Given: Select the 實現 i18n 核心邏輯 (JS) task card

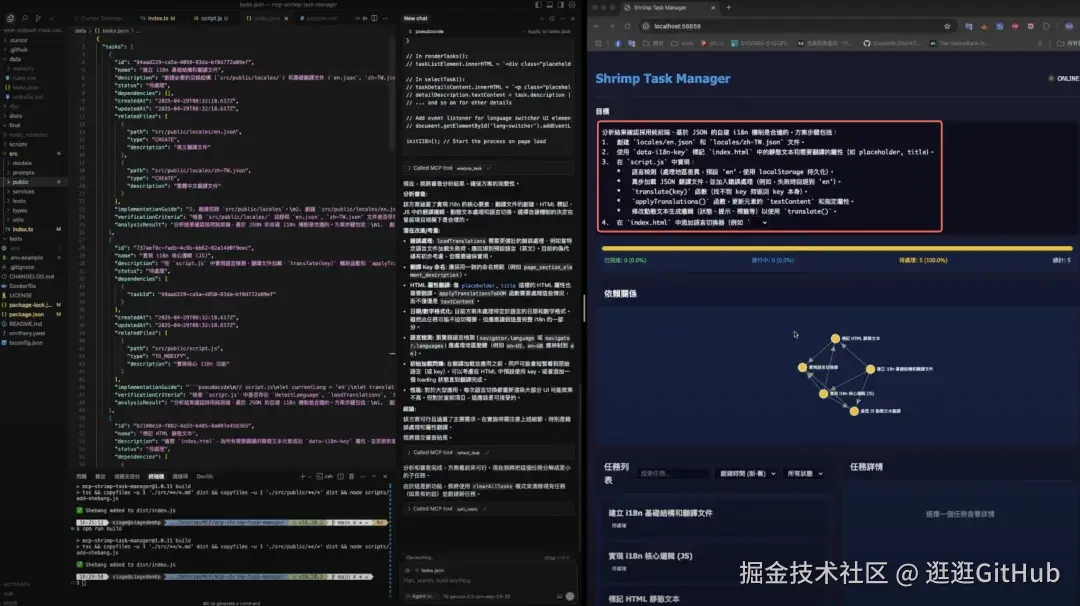Looking at the screenshot, I should click(714, 561).
